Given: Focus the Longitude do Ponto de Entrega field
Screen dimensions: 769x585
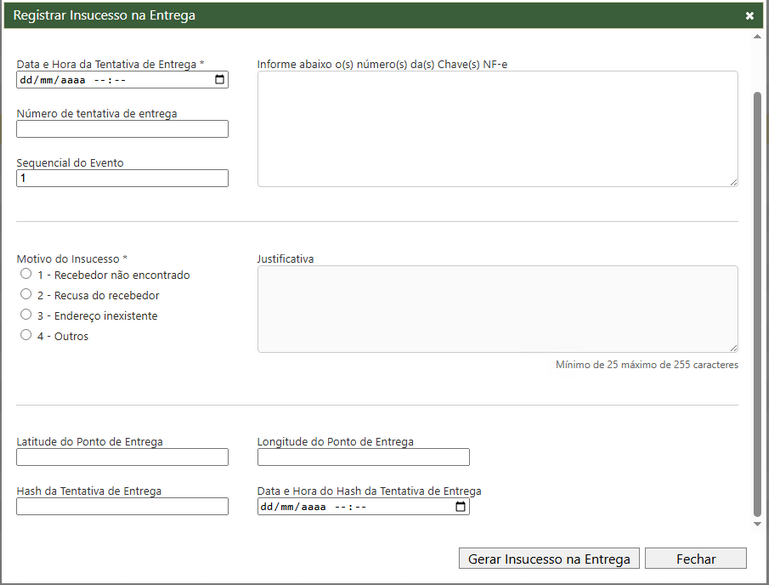Looking at the screenshot, I should (x=363, y=457).
